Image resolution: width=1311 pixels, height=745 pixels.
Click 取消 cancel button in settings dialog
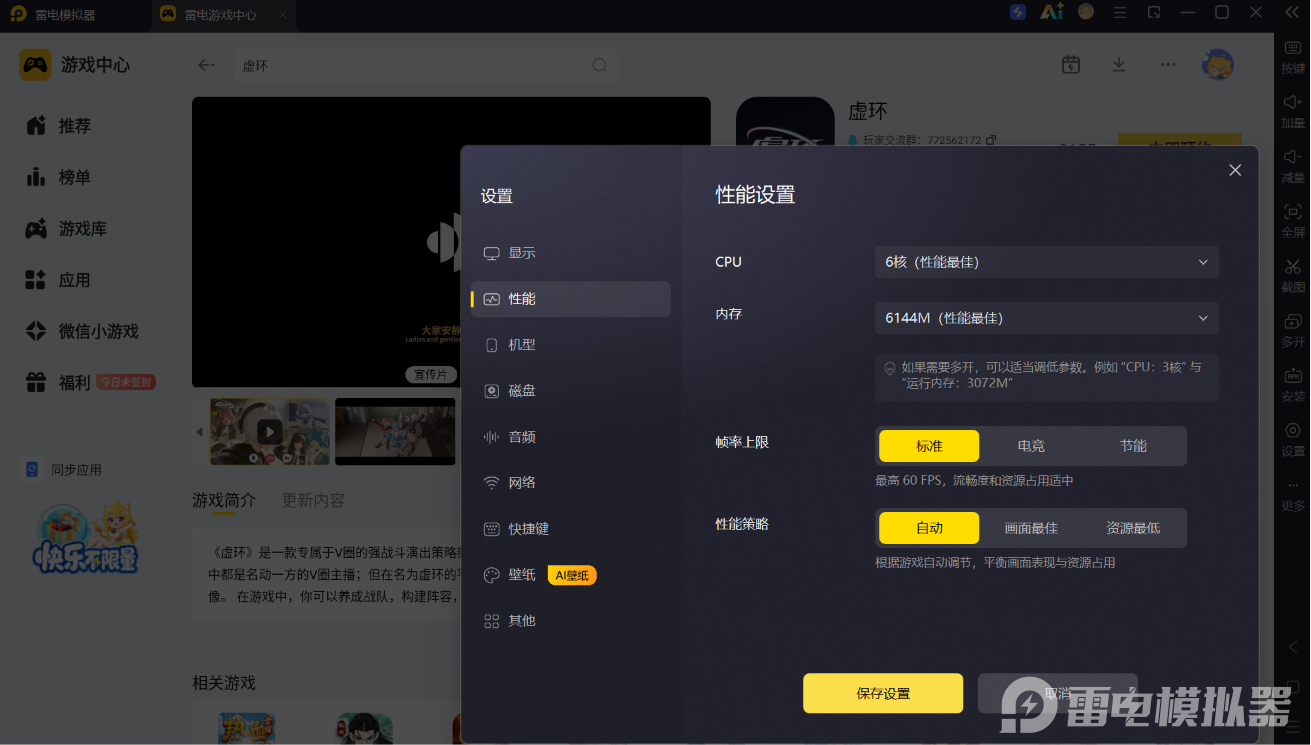1058,693
